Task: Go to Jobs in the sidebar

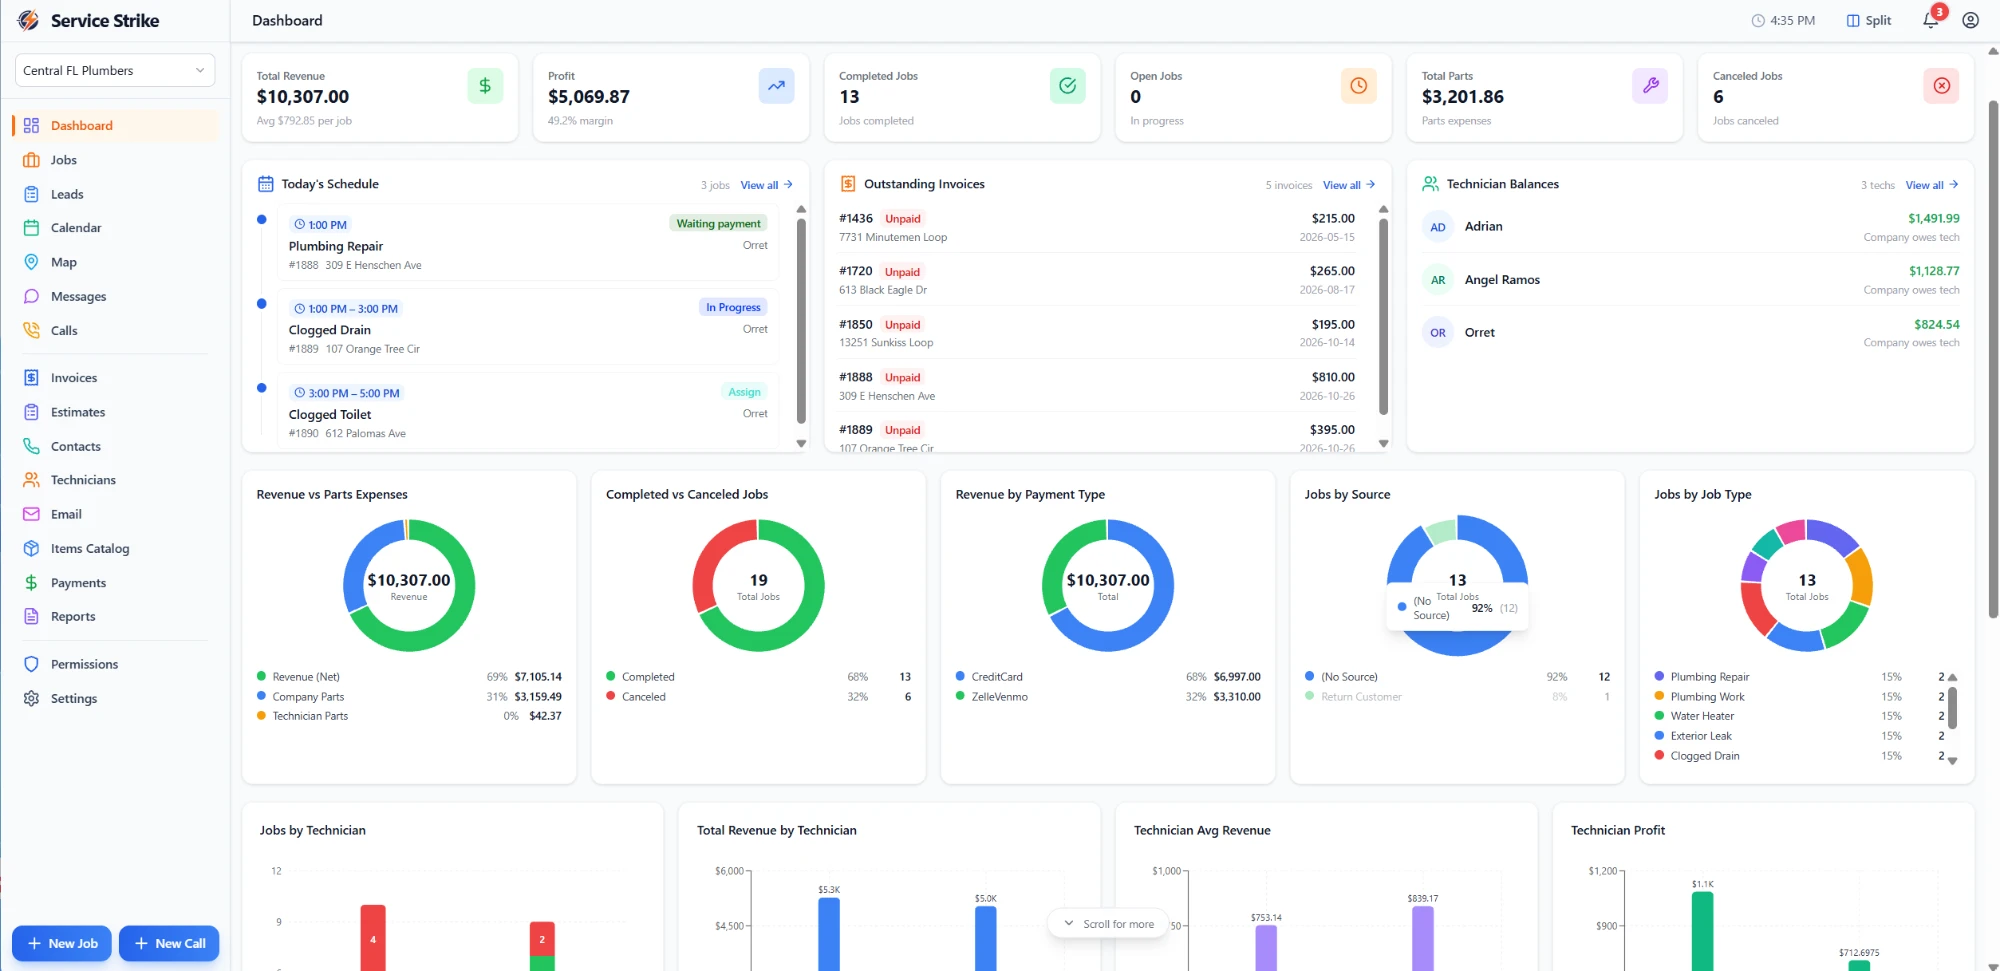Action: pyautogui.click(x=115, y=160)
